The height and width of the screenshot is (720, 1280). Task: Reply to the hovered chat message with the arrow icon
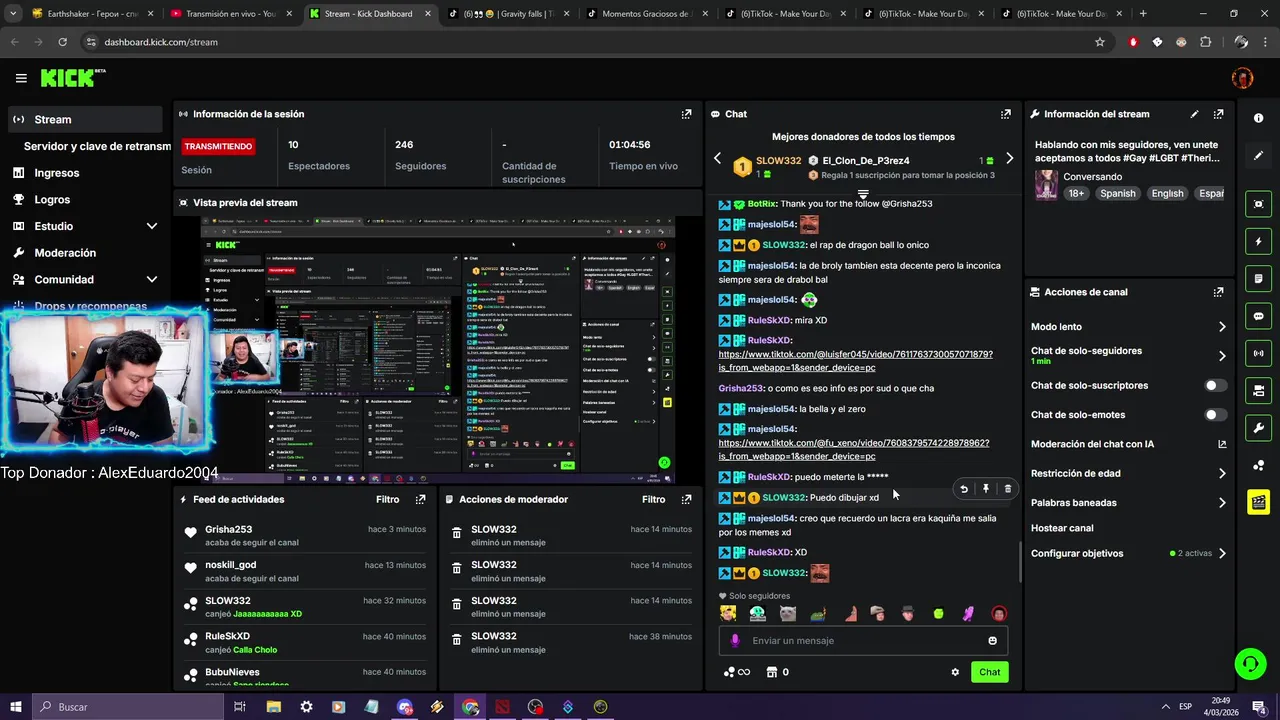[964, 489]
